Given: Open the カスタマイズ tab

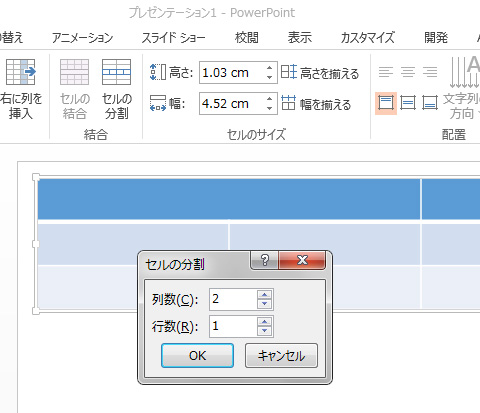Looking at the screenshot, I should click(x=367, y=37).
